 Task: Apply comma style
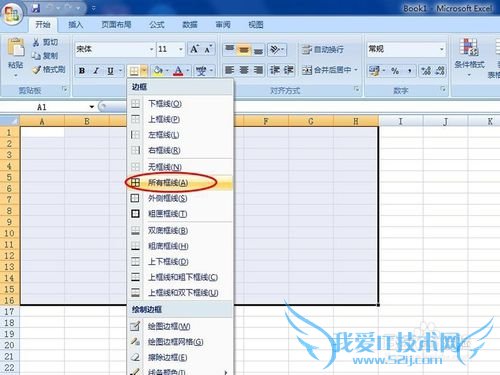pos(409,71)
